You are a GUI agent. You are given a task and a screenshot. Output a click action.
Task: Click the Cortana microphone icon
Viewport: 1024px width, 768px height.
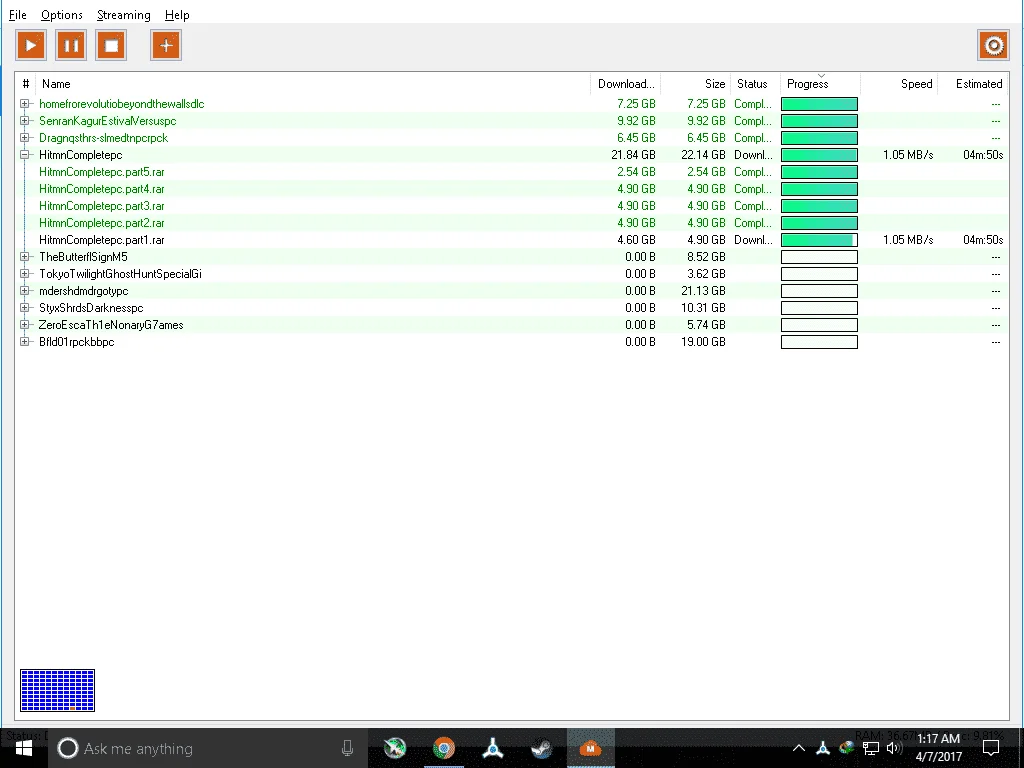pos(347,748)
